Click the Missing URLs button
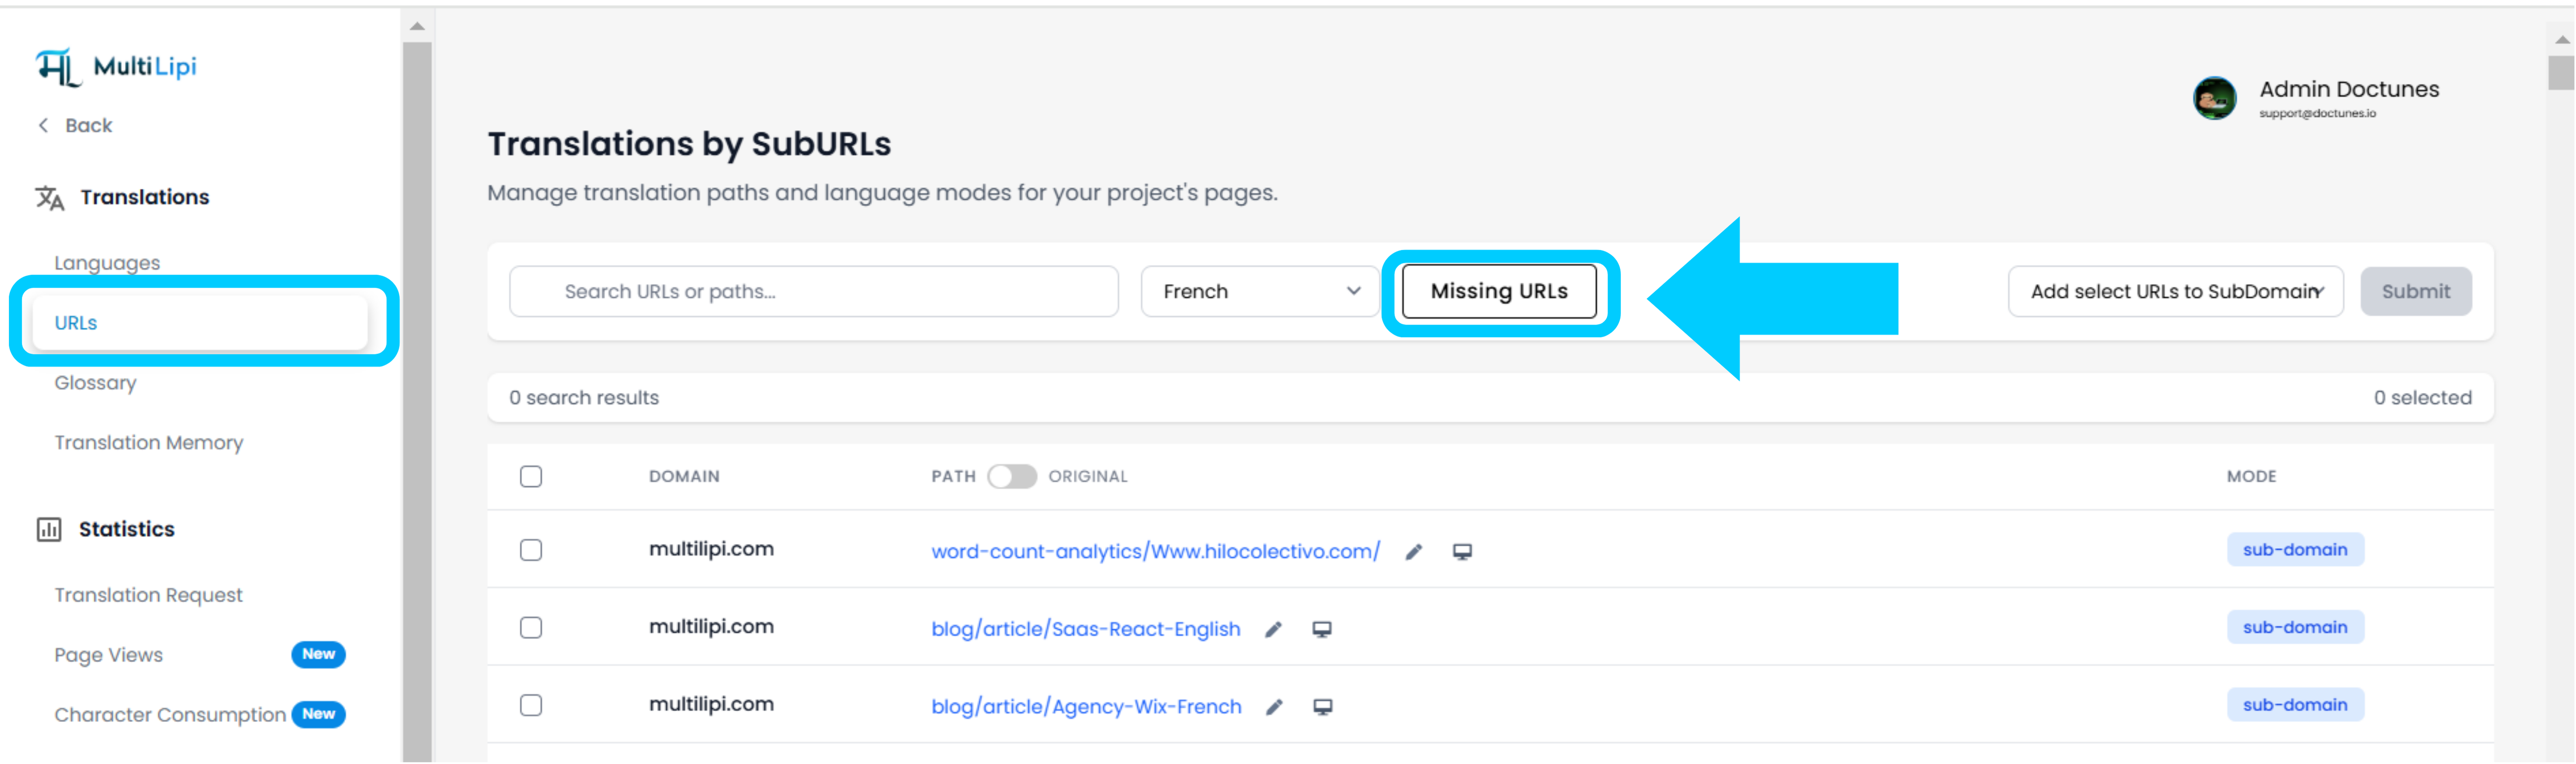This screenshot has height=764, width=2576. point(1499,291)
